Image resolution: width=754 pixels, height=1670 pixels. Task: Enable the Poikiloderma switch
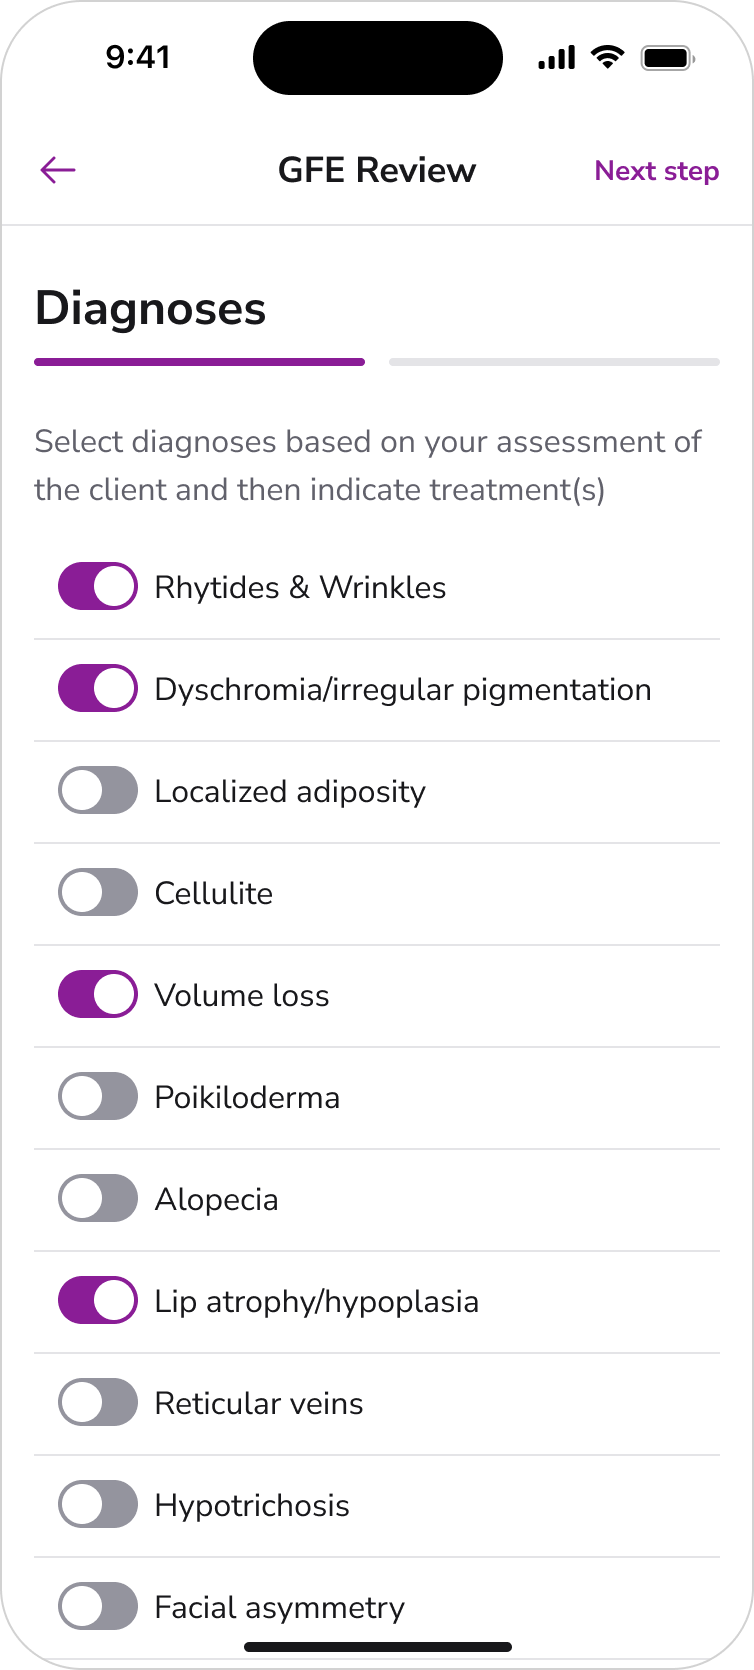98,1097
